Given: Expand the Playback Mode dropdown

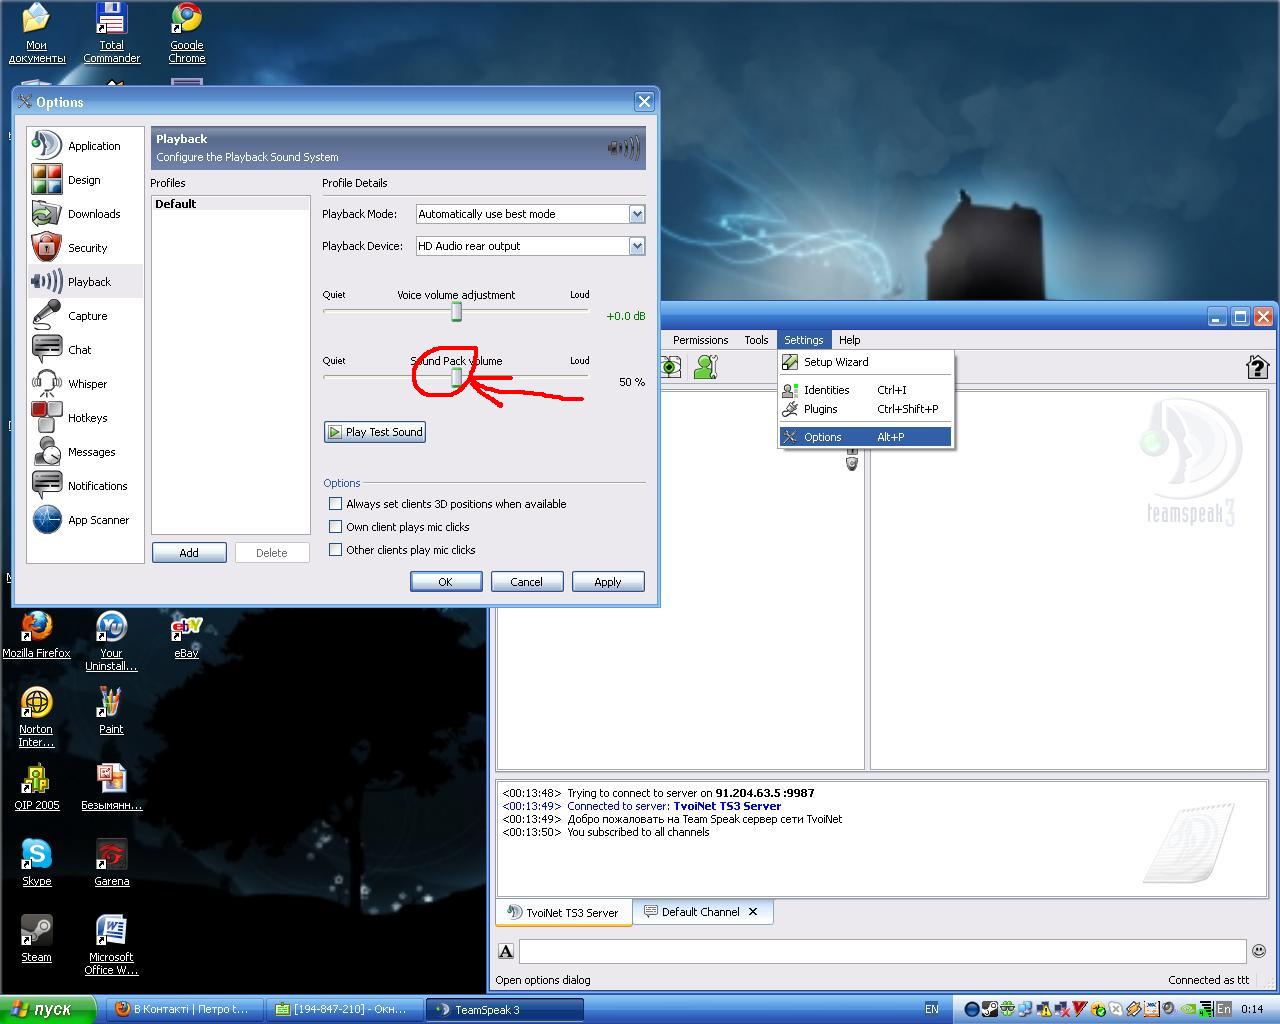Looking at the screenshot, I should pyautogui.click(x=637, y=214).
